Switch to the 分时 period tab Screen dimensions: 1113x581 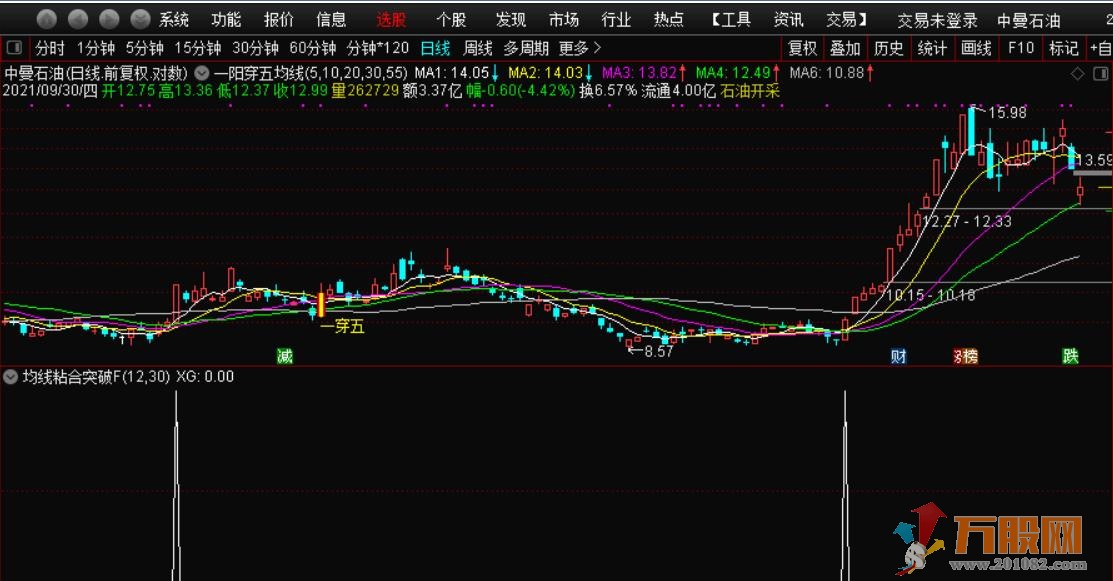pos(50,48)
